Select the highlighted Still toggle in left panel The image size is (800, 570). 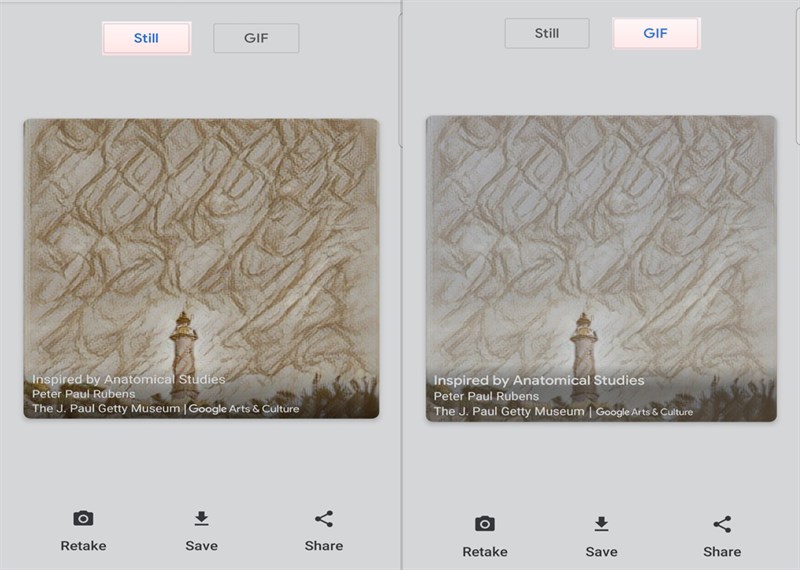pos(146,38)
